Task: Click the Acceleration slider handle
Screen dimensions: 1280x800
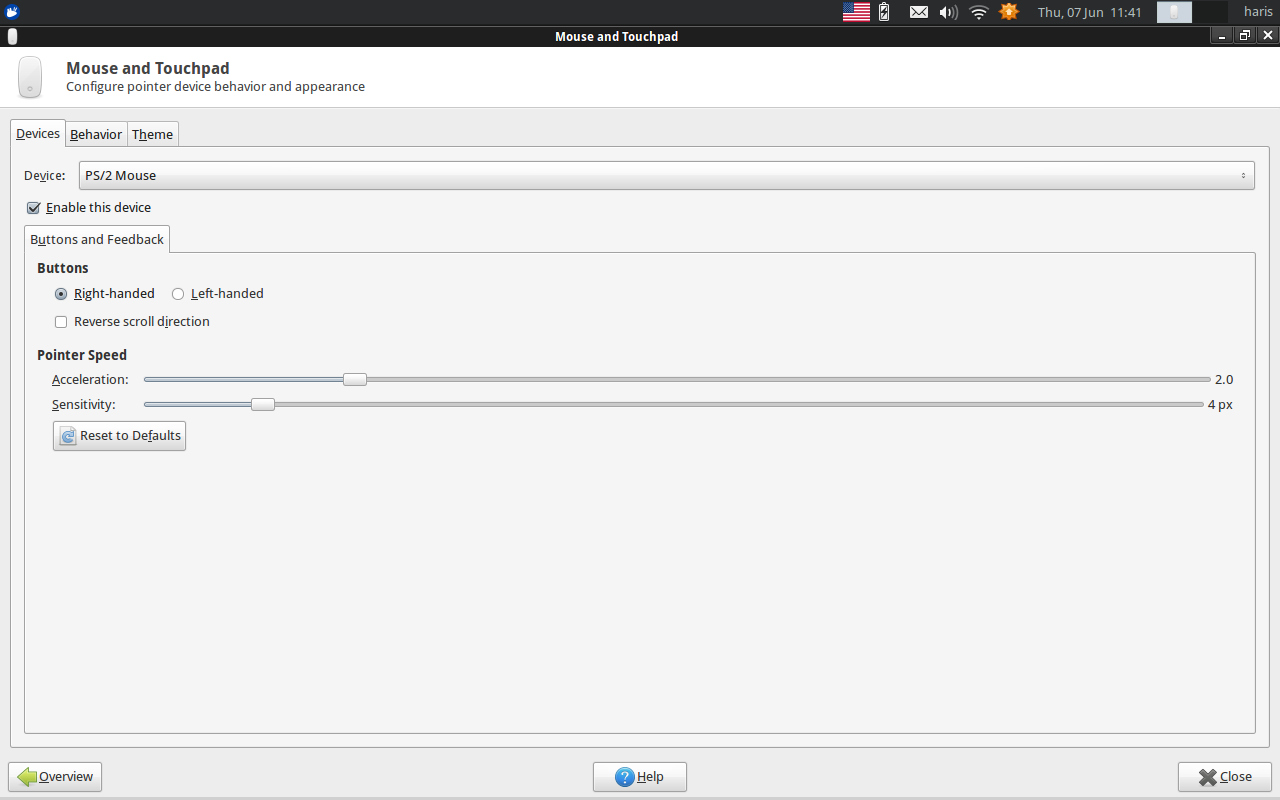Action: point(355,379)
